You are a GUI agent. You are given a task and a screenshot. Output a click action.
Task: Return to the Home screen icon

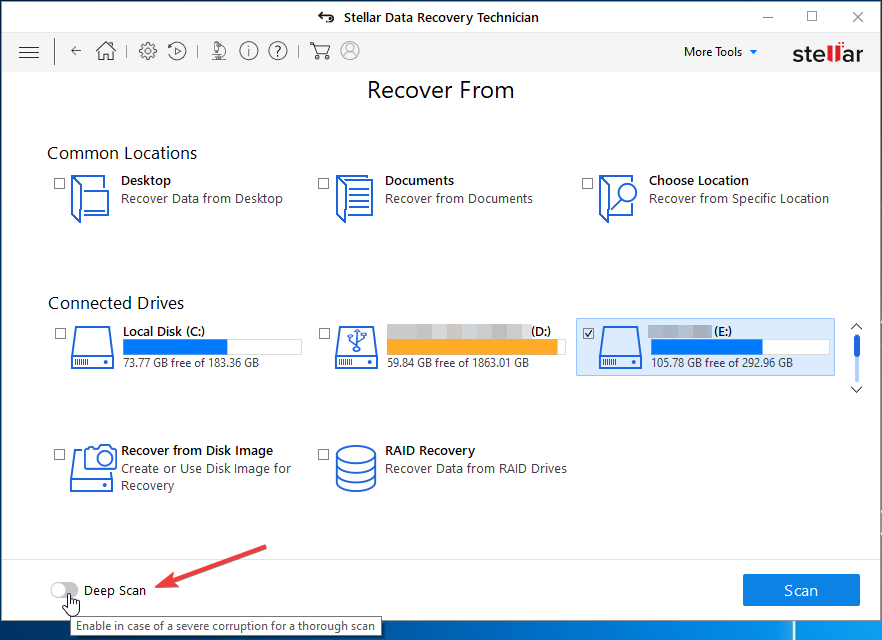coord(106,51)
